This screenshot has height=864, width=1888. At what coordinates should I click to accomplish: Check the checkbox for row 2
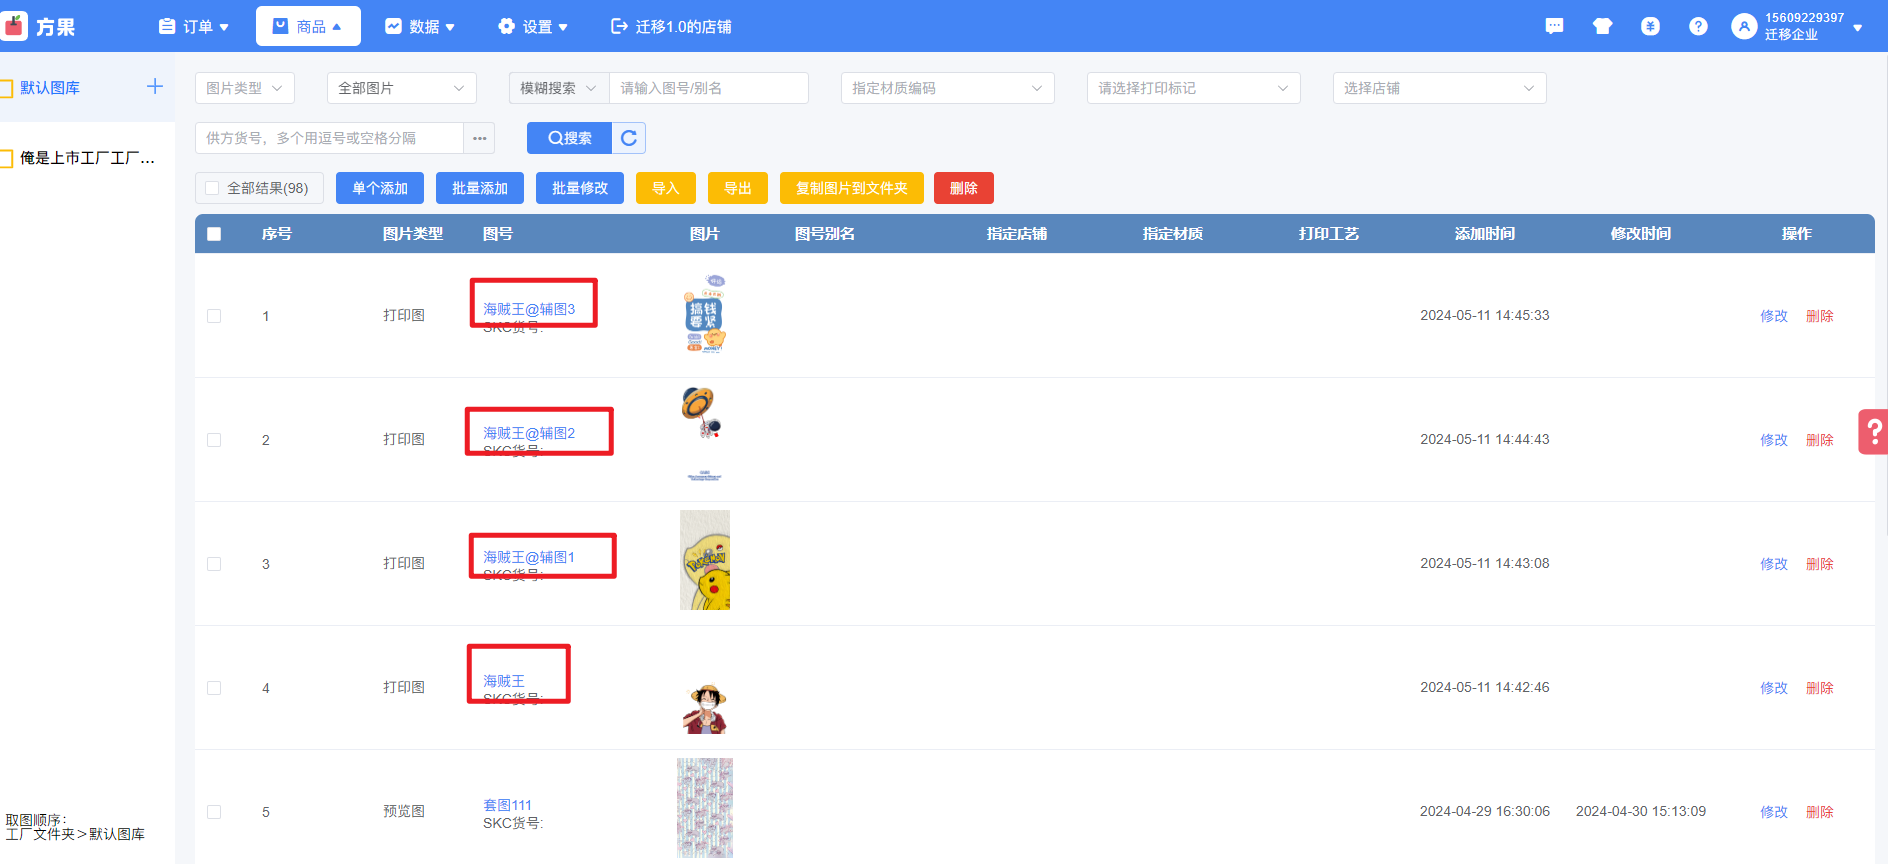214,440
